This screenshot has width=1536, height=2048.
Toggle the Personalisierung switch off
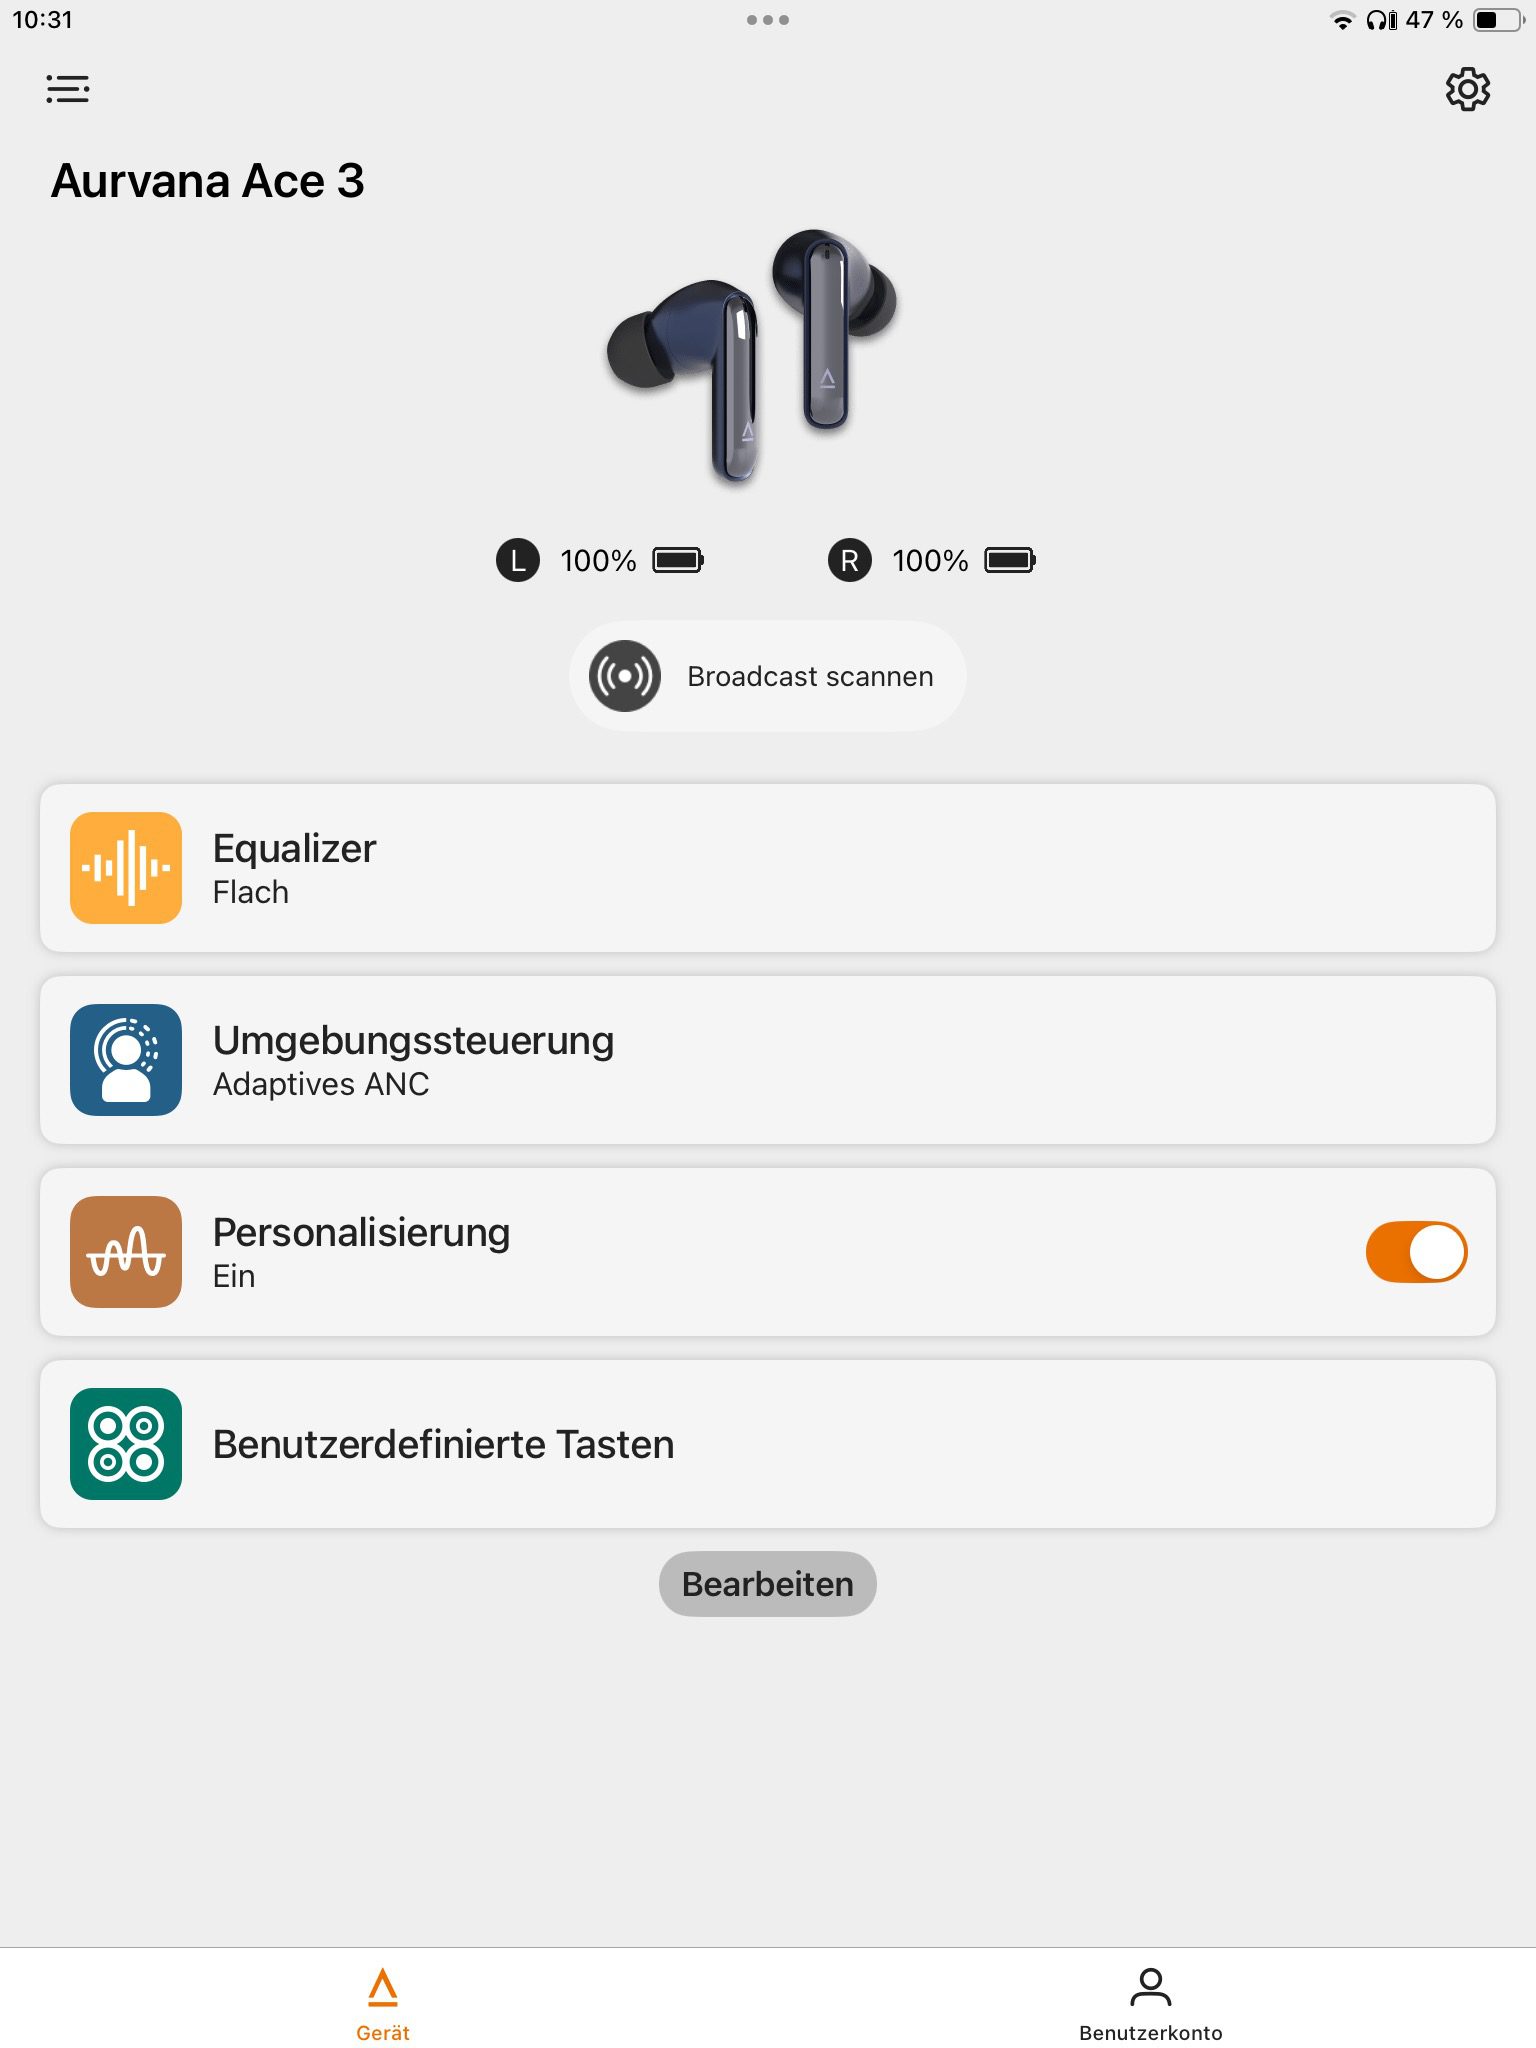pyautogui.click(x=1416, y=1252)
